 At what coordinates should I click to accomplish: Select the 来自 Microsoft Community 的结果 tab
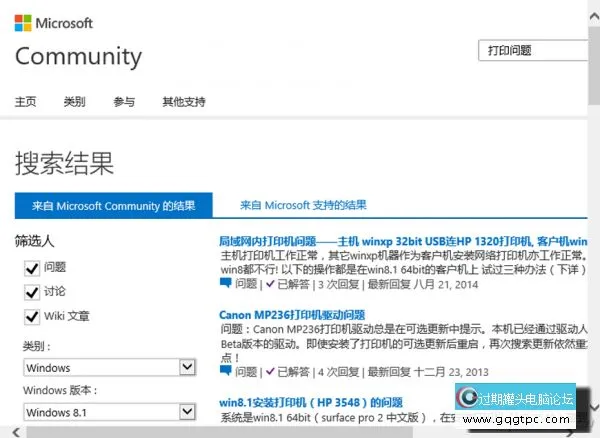[114, 205]
